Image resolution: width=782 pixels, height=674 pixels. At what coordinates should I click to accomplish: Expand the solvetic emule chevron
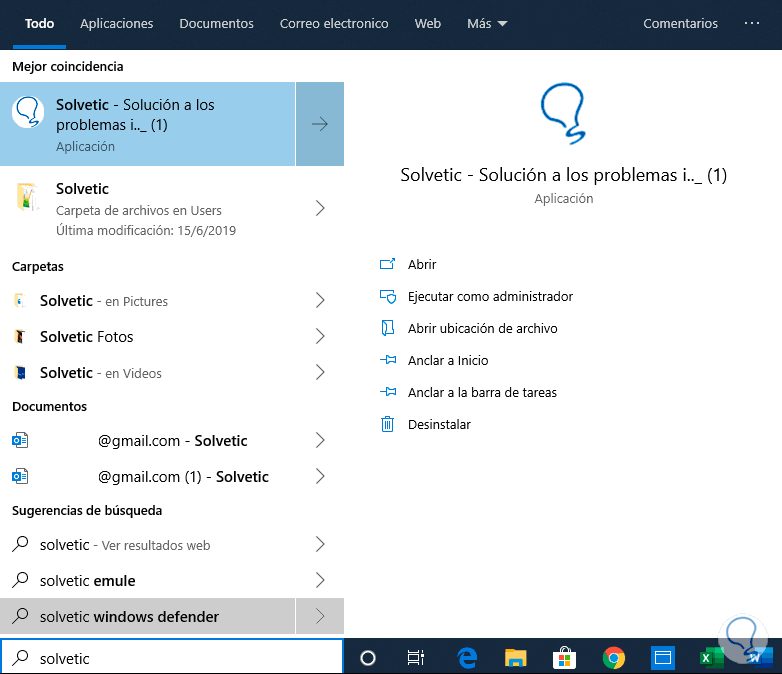(320, 580)
